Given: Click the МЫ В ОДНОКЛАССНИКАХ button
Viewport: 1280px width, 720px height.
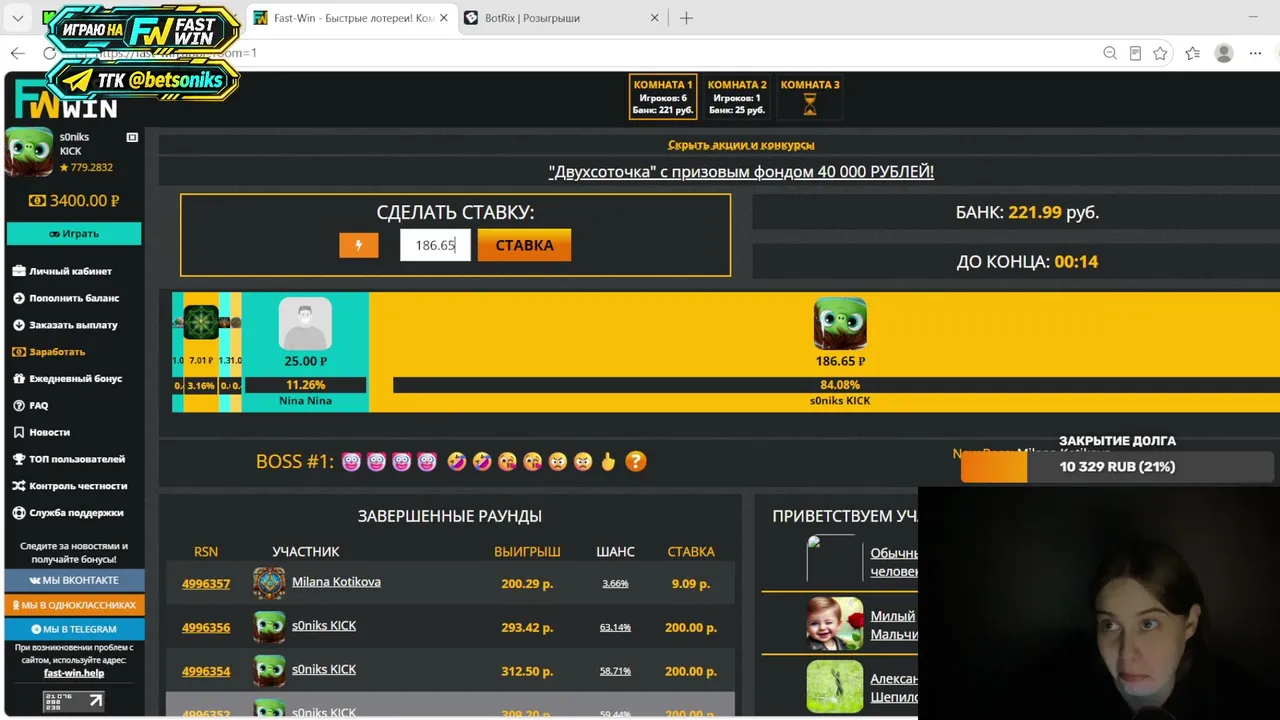Looking at the screenshot, I should tap(74, 605).
